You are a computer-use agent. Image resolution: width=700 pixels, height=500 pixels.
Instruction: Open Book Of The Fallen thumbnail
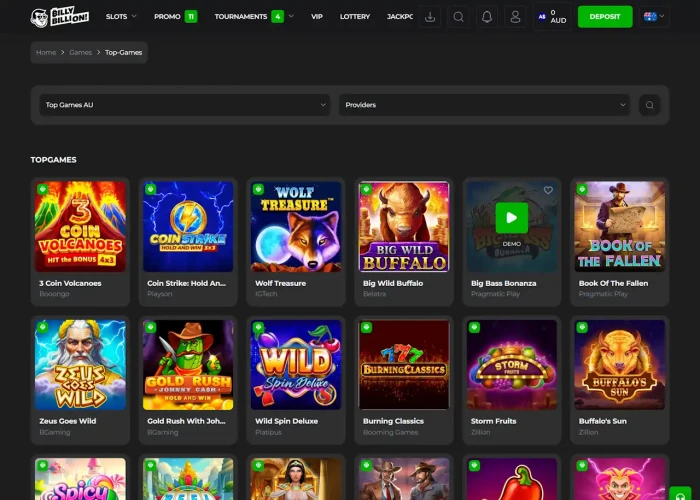click(620, 226)
